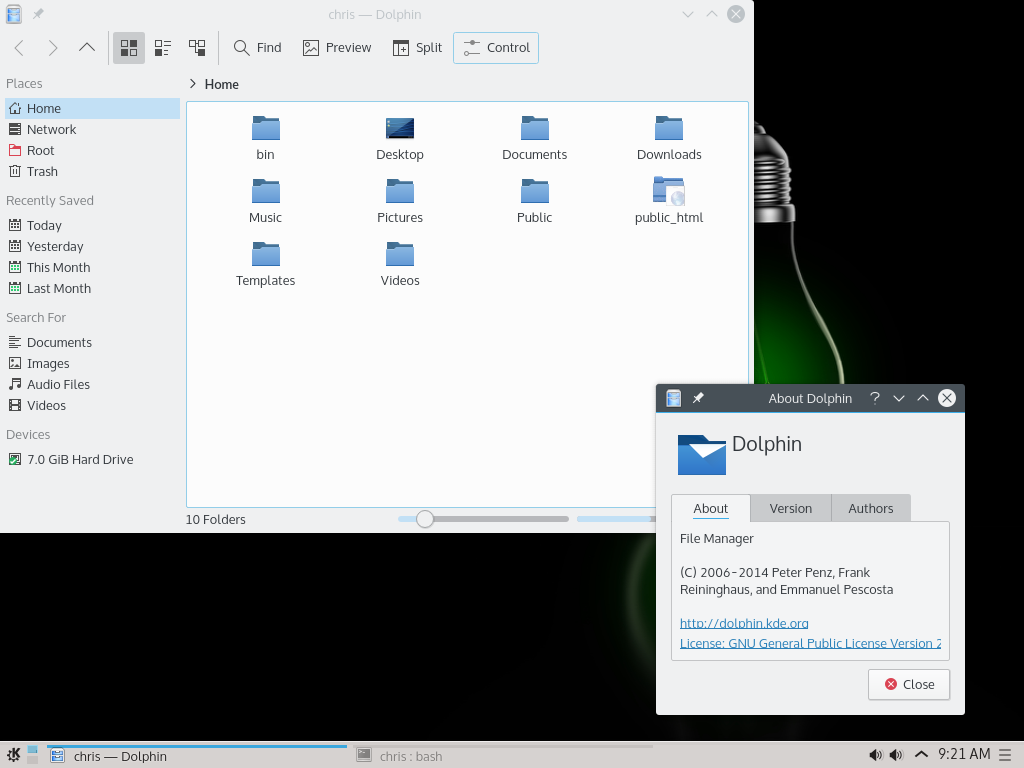This screenshot has height=768, width=1024.
Task: Click the 10 Folders status text
Action: pyautogui.click(x=216, y=519)
